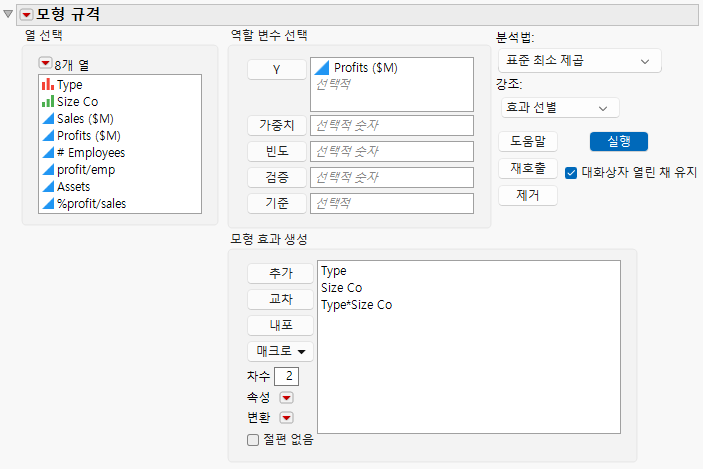The height and width of the screenshot is (469, 703).
Task: Open the red triangle menu beside 8개 열
Action: [x=45, y=63]
